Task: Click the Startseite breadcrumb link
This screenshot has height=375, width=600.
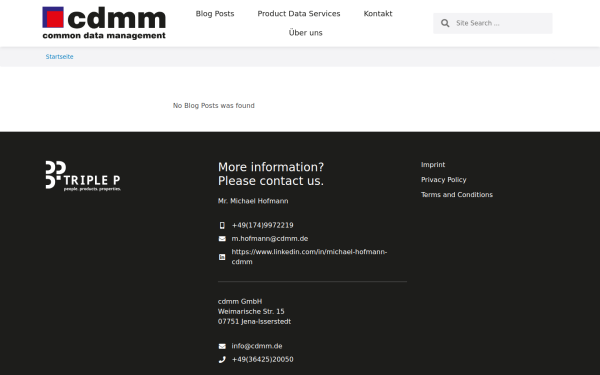Action: coord(59,57)
